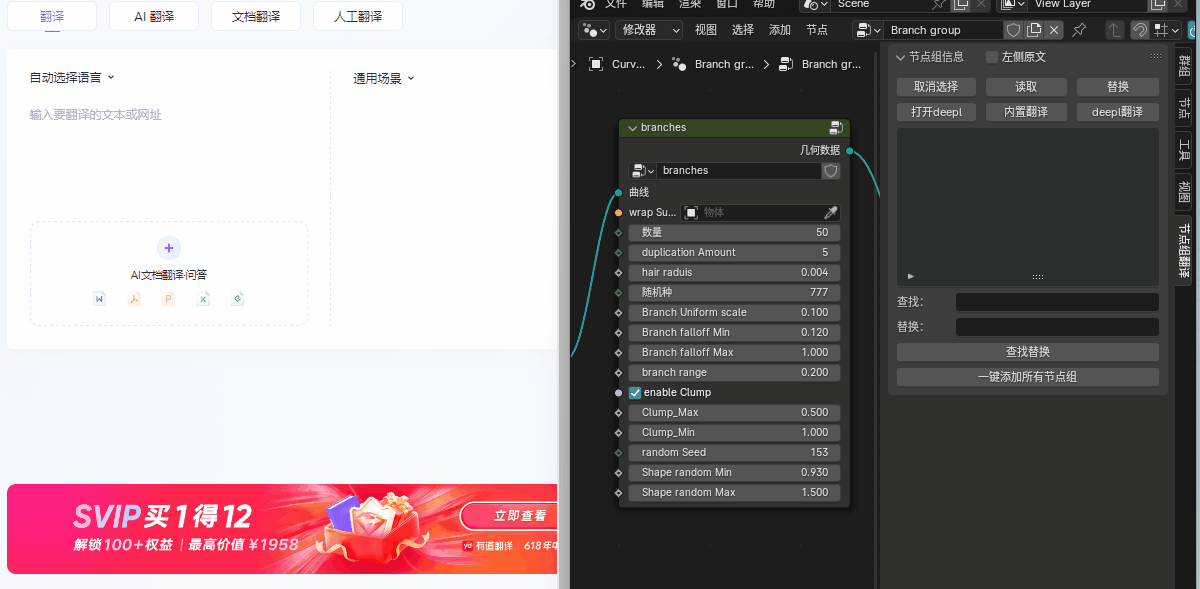Click the 取消选择 button
1200x589 pixels.
pos(936,87)
